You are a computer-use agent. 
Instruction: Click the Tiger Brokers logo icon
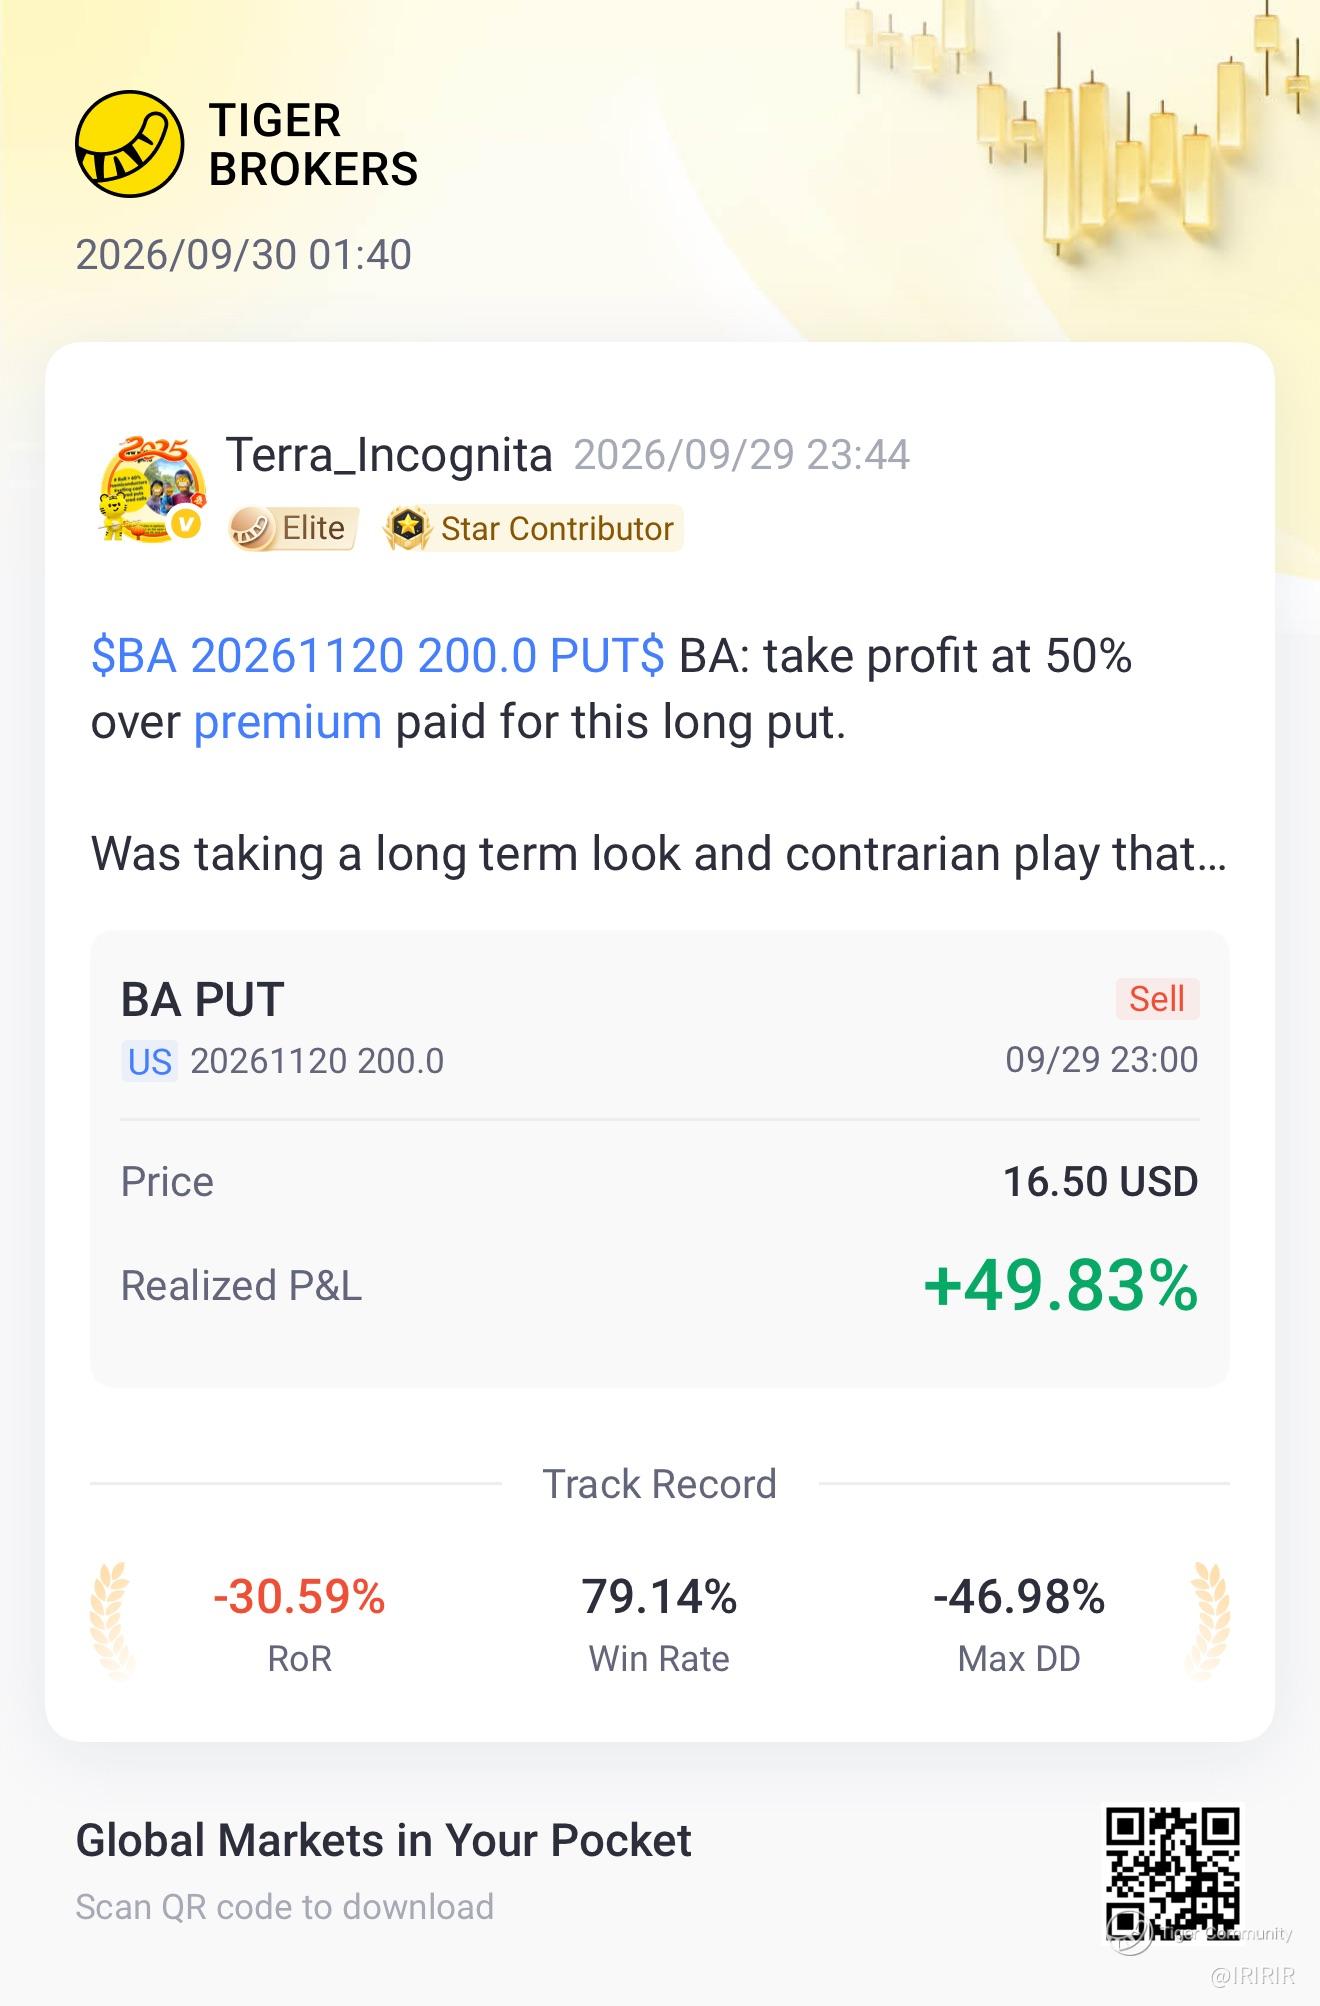pyautogui.click(x=130, y=144)
